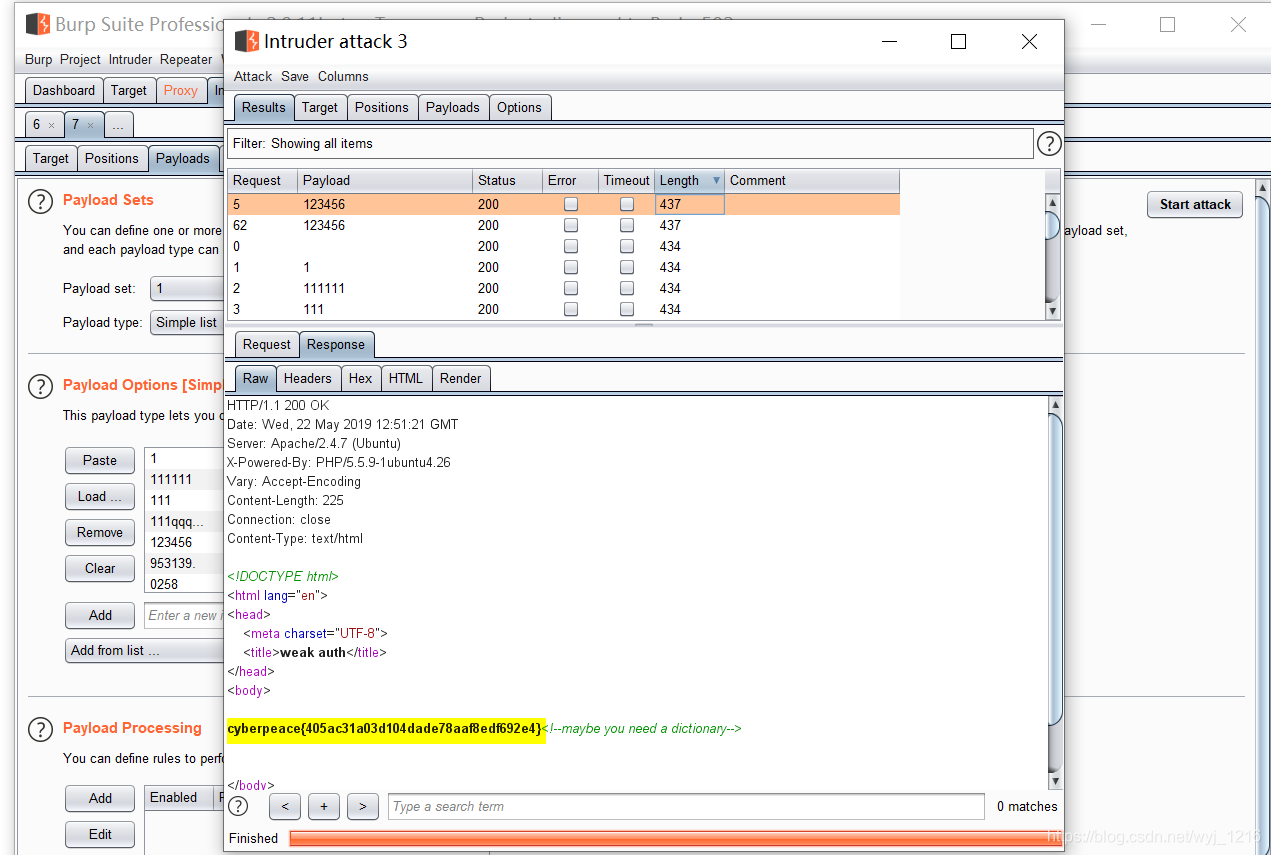Toggle Timeout checkbox for request 62
This screenshot has height=855, width=1271.
[627, 225]
